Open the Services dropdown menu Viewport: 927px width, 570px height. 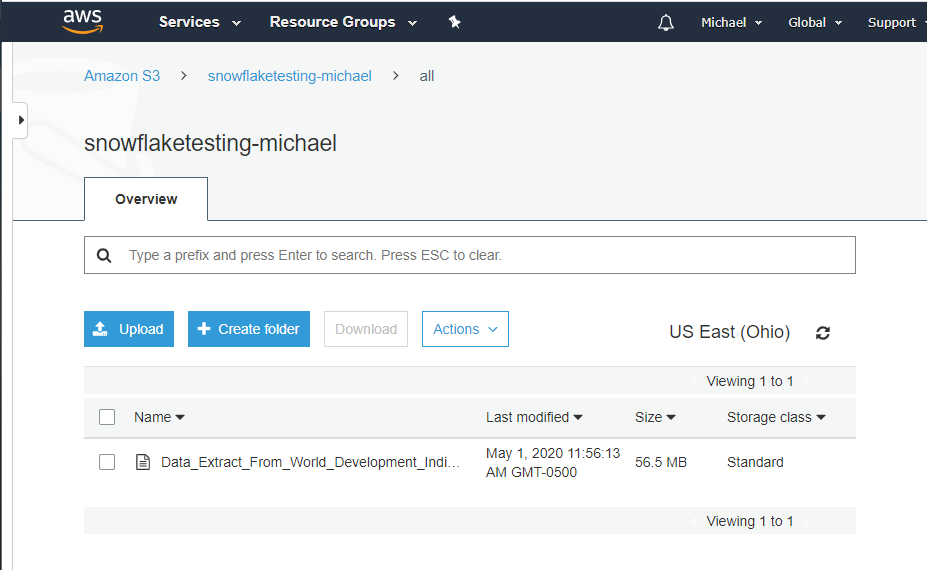coord(200,22)
